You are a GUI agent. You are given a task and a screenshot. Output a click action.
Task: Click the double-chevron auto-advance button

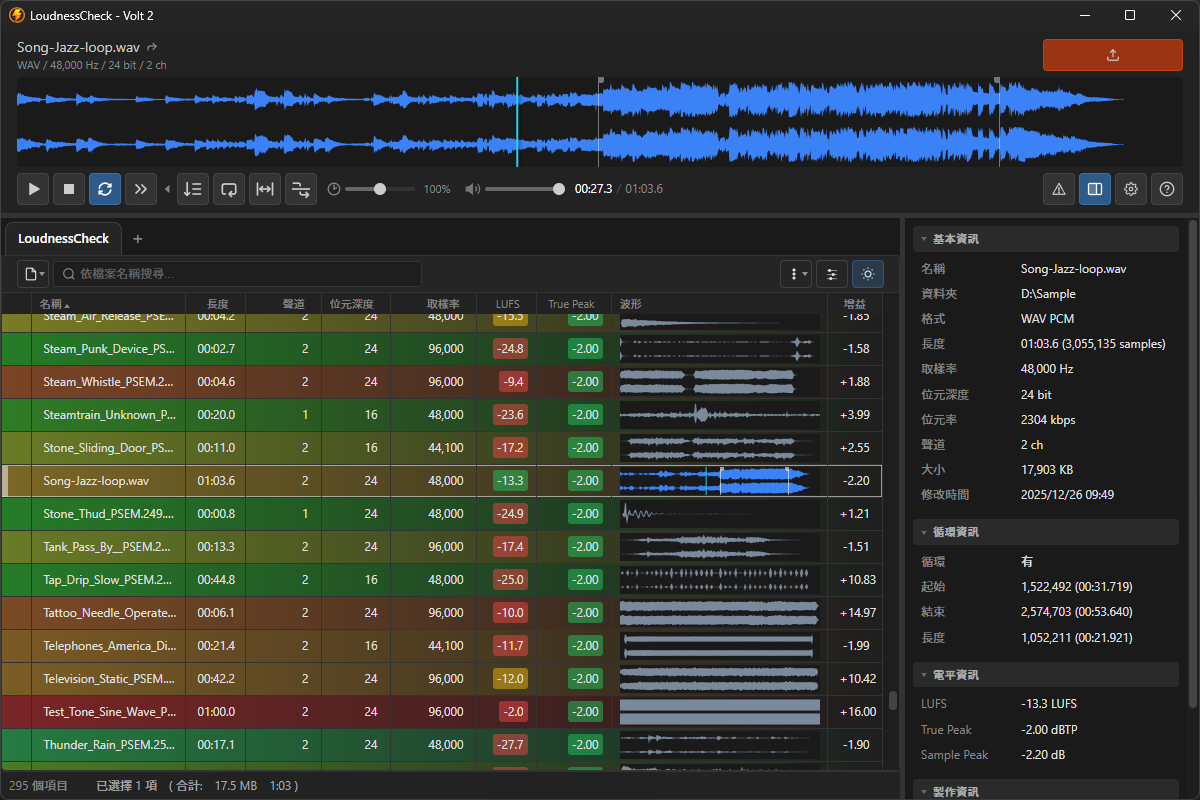(141, 188)
